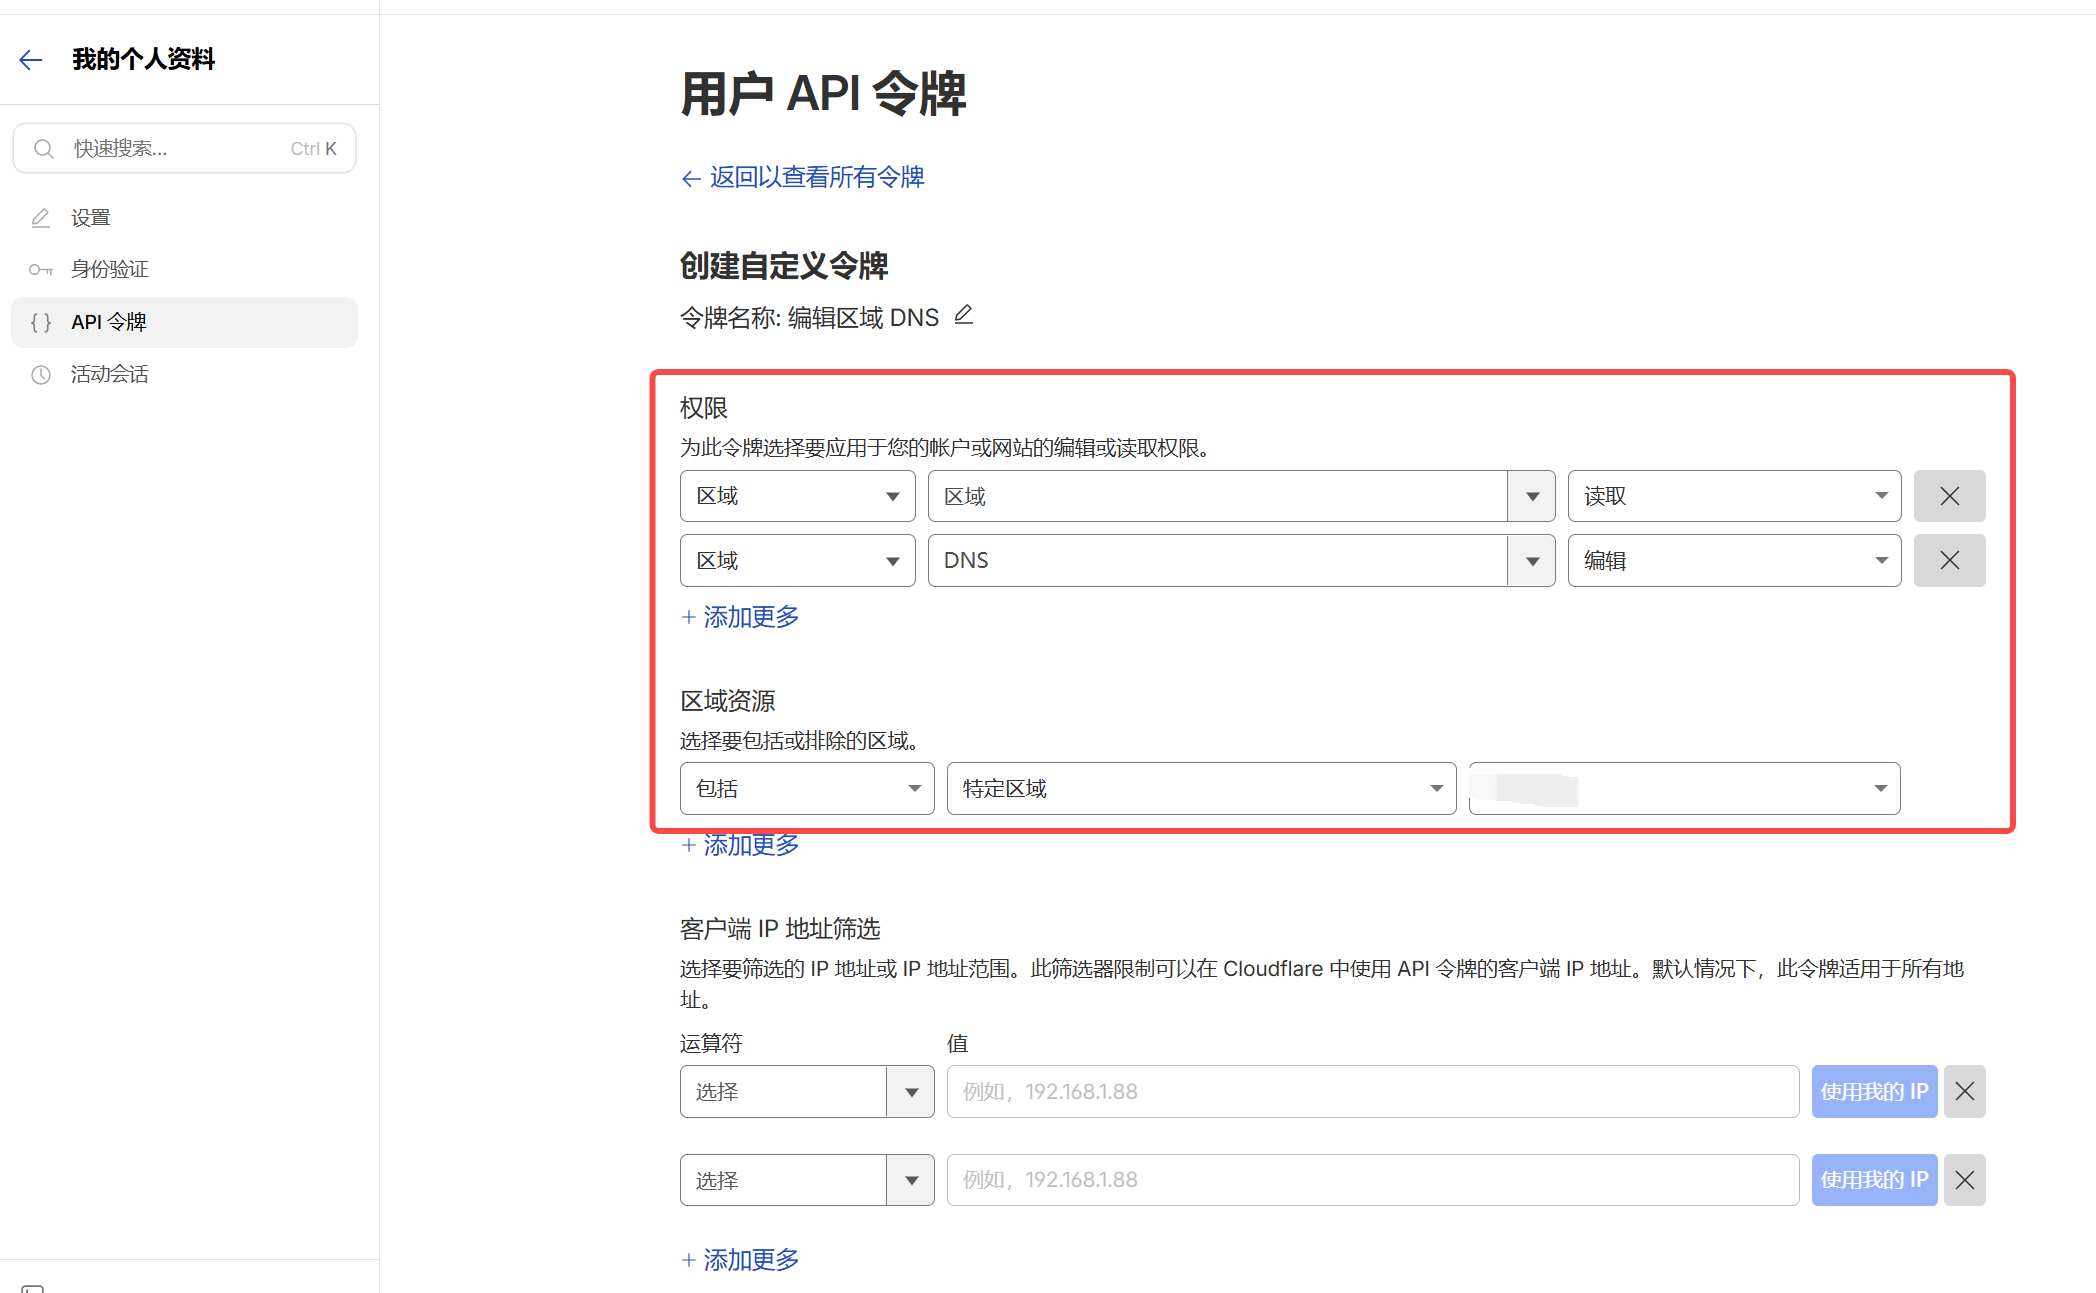Image resolution: width=2096 pixels, height=1293 pixels.
Task: Open the 读取 permission level dropdown
Action: click(1733, 496)
